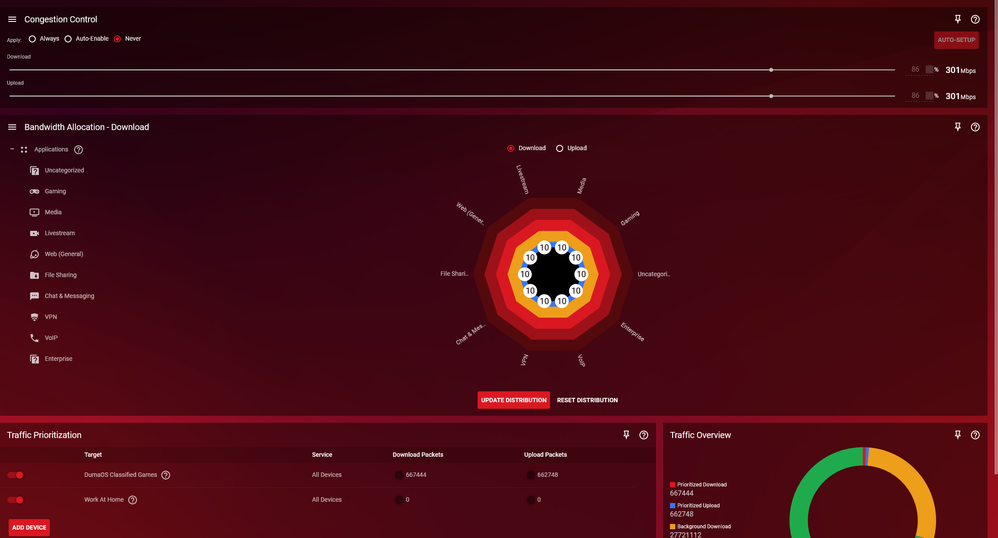998x538 pixels.
Task: Click the Media monitor icon
Action: pos(34,213)
